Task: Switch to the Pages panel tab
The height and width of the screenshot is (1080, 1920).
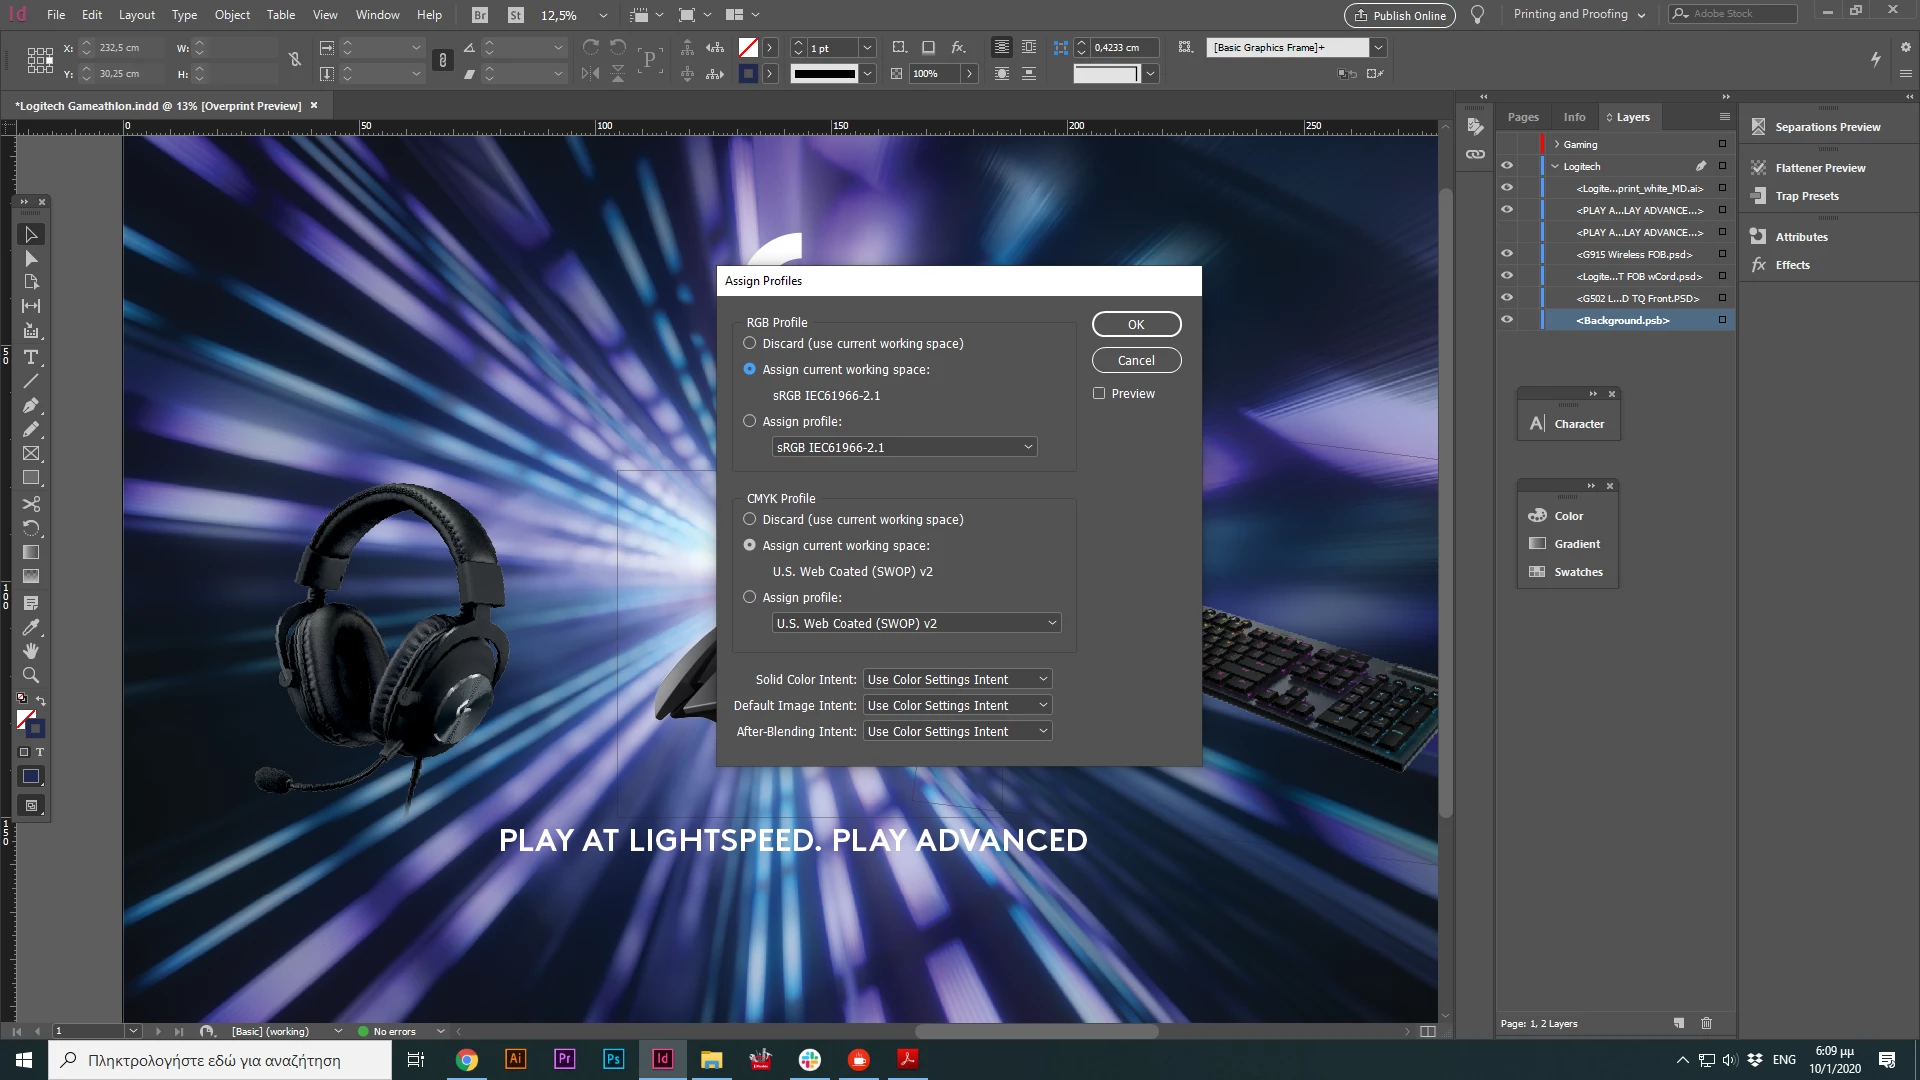Action: pyautogui.click(x=1523, y=117)
